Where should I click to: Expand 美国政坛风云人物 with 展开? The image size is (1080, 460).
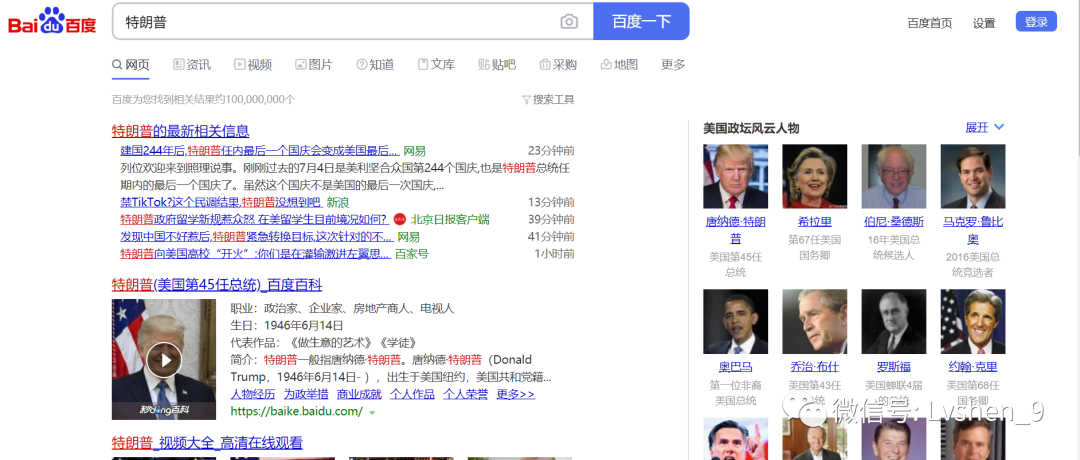pyautogui.click(x=984, y=127)
